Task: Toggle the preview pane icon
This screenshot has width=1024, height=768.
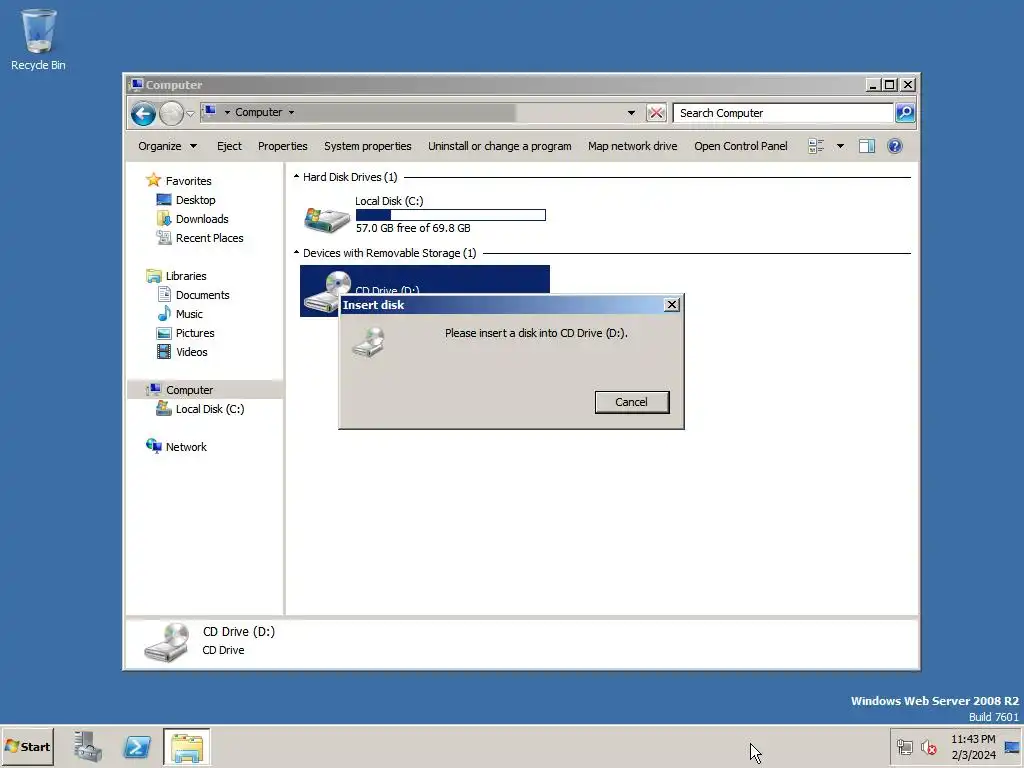Action: tap(867, 146)
